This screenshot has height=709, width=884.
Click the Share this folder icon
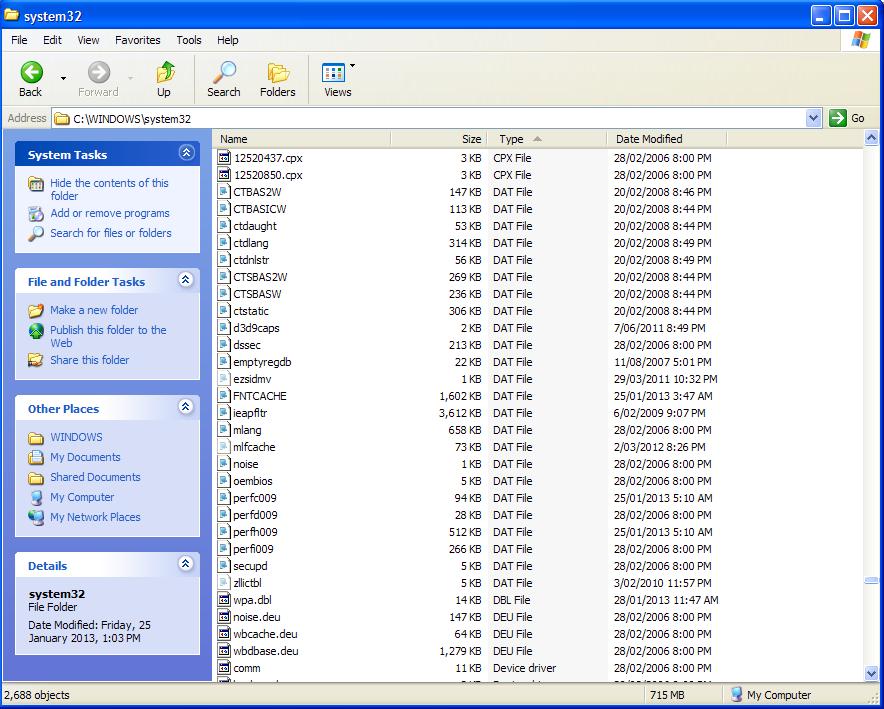36,360
